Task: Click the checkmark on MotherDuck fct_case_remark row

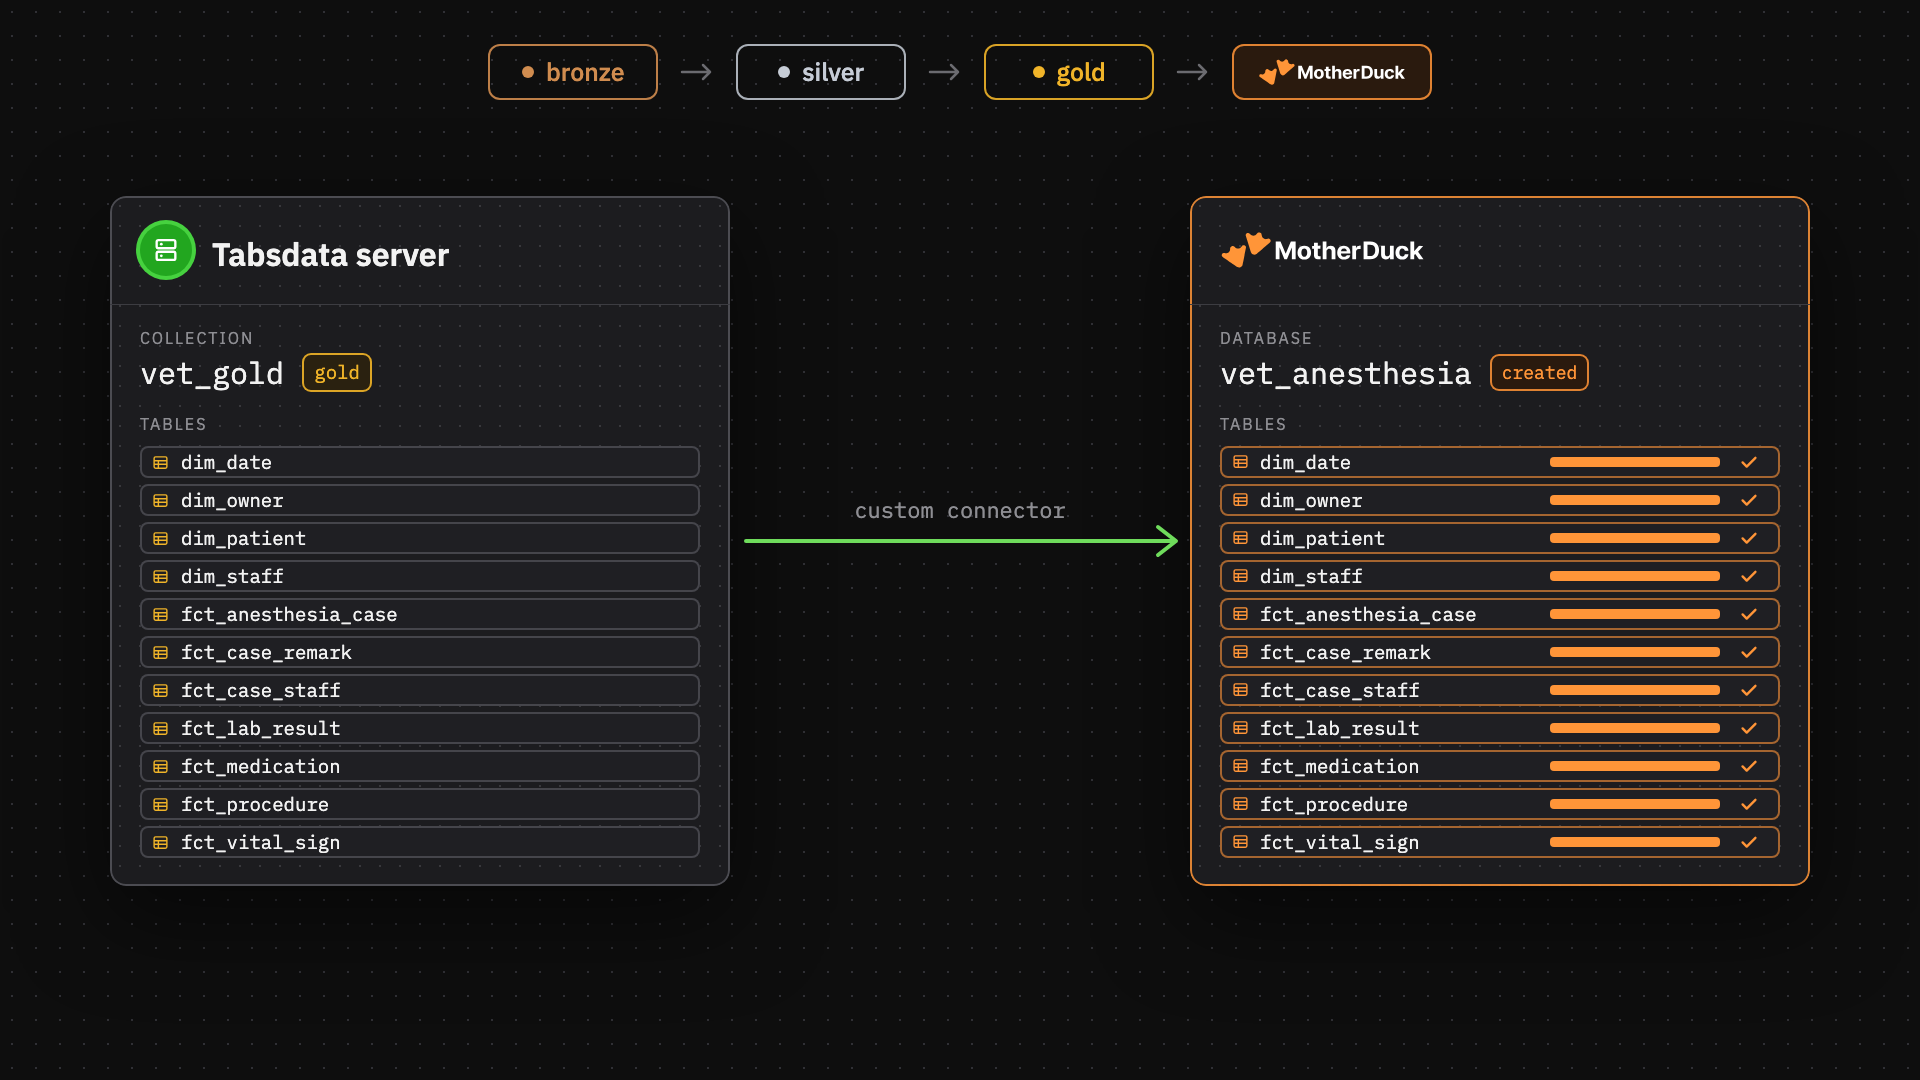Action: [1749, 652]
